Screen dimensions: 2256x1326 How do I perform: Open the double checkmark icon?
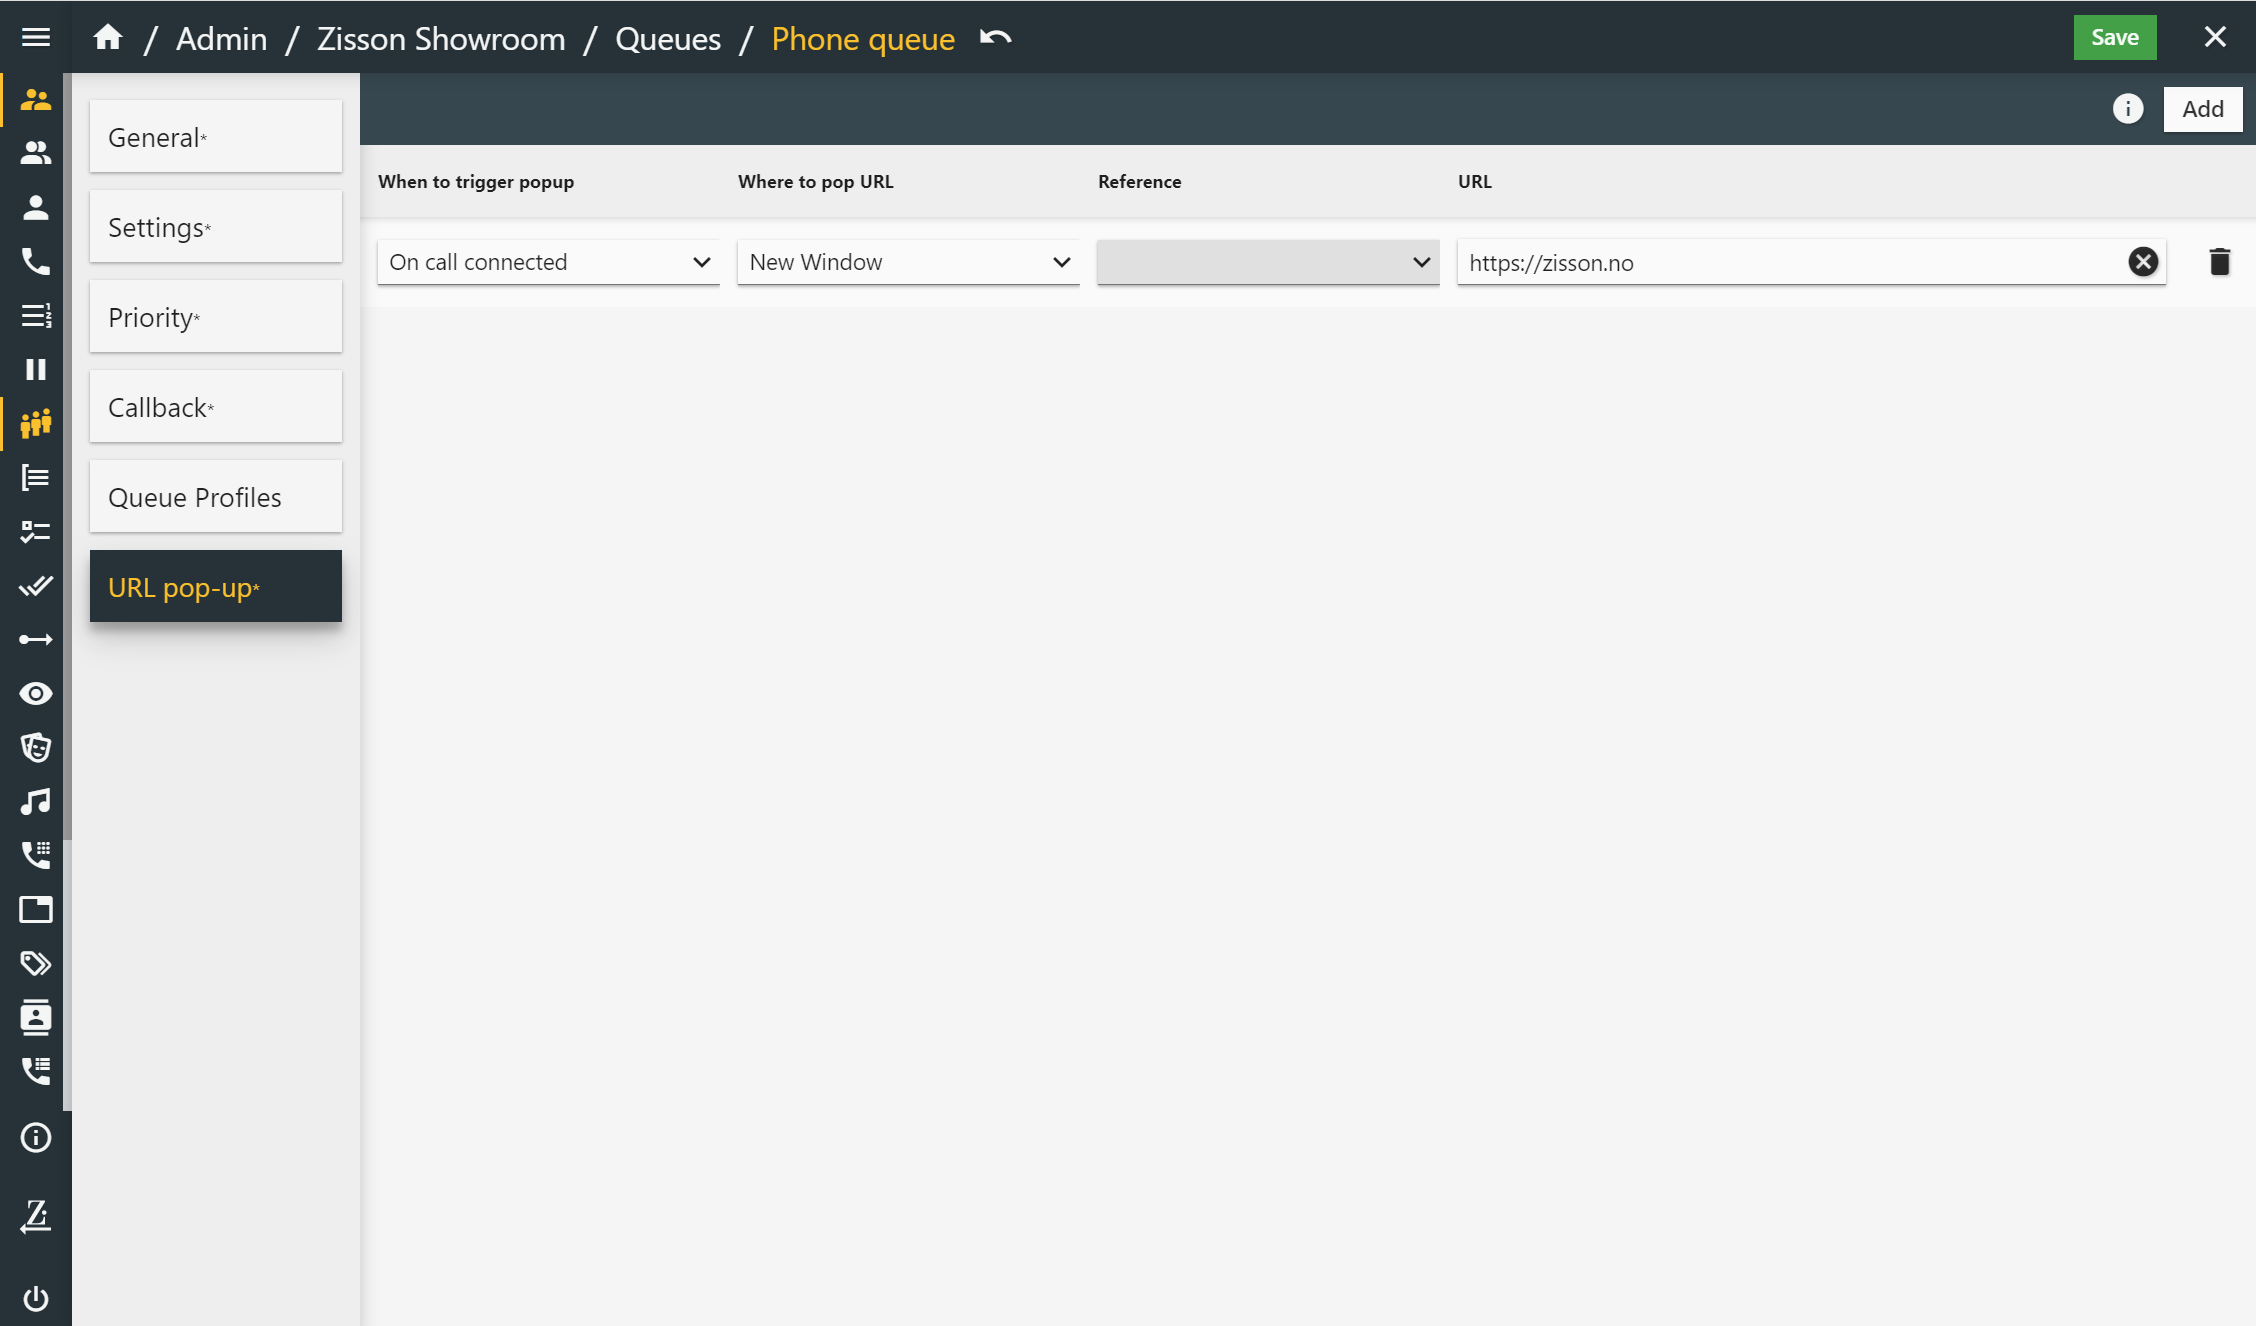[x=36, y=585]
